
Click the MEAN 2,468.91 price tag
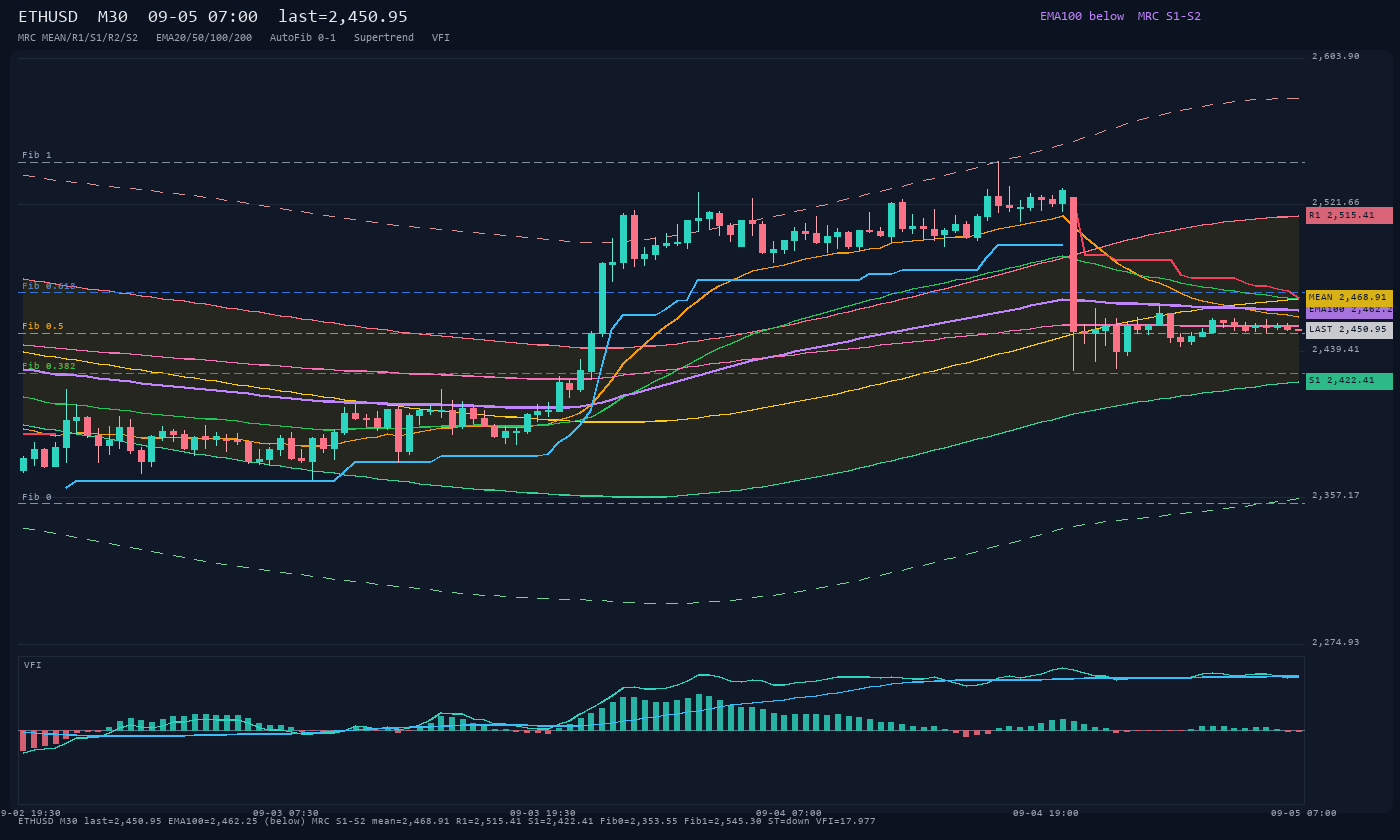tap(1349, 298)
